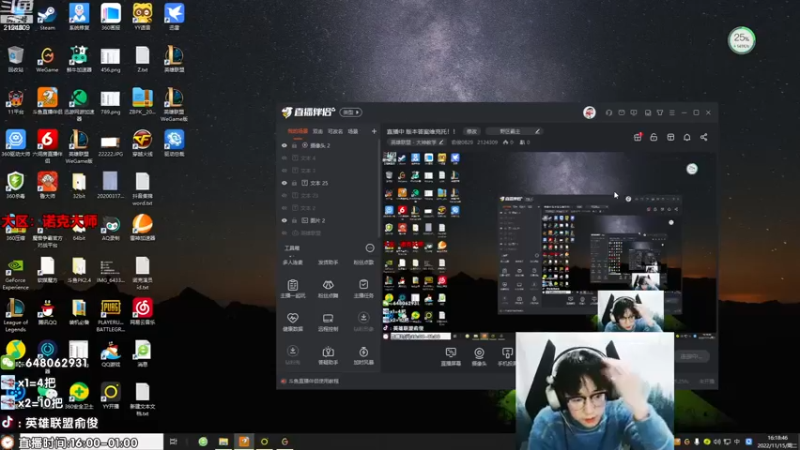Click 修改 button beside stream title
The height and width of the screenshot is (450, 800).
click(471, 131)
